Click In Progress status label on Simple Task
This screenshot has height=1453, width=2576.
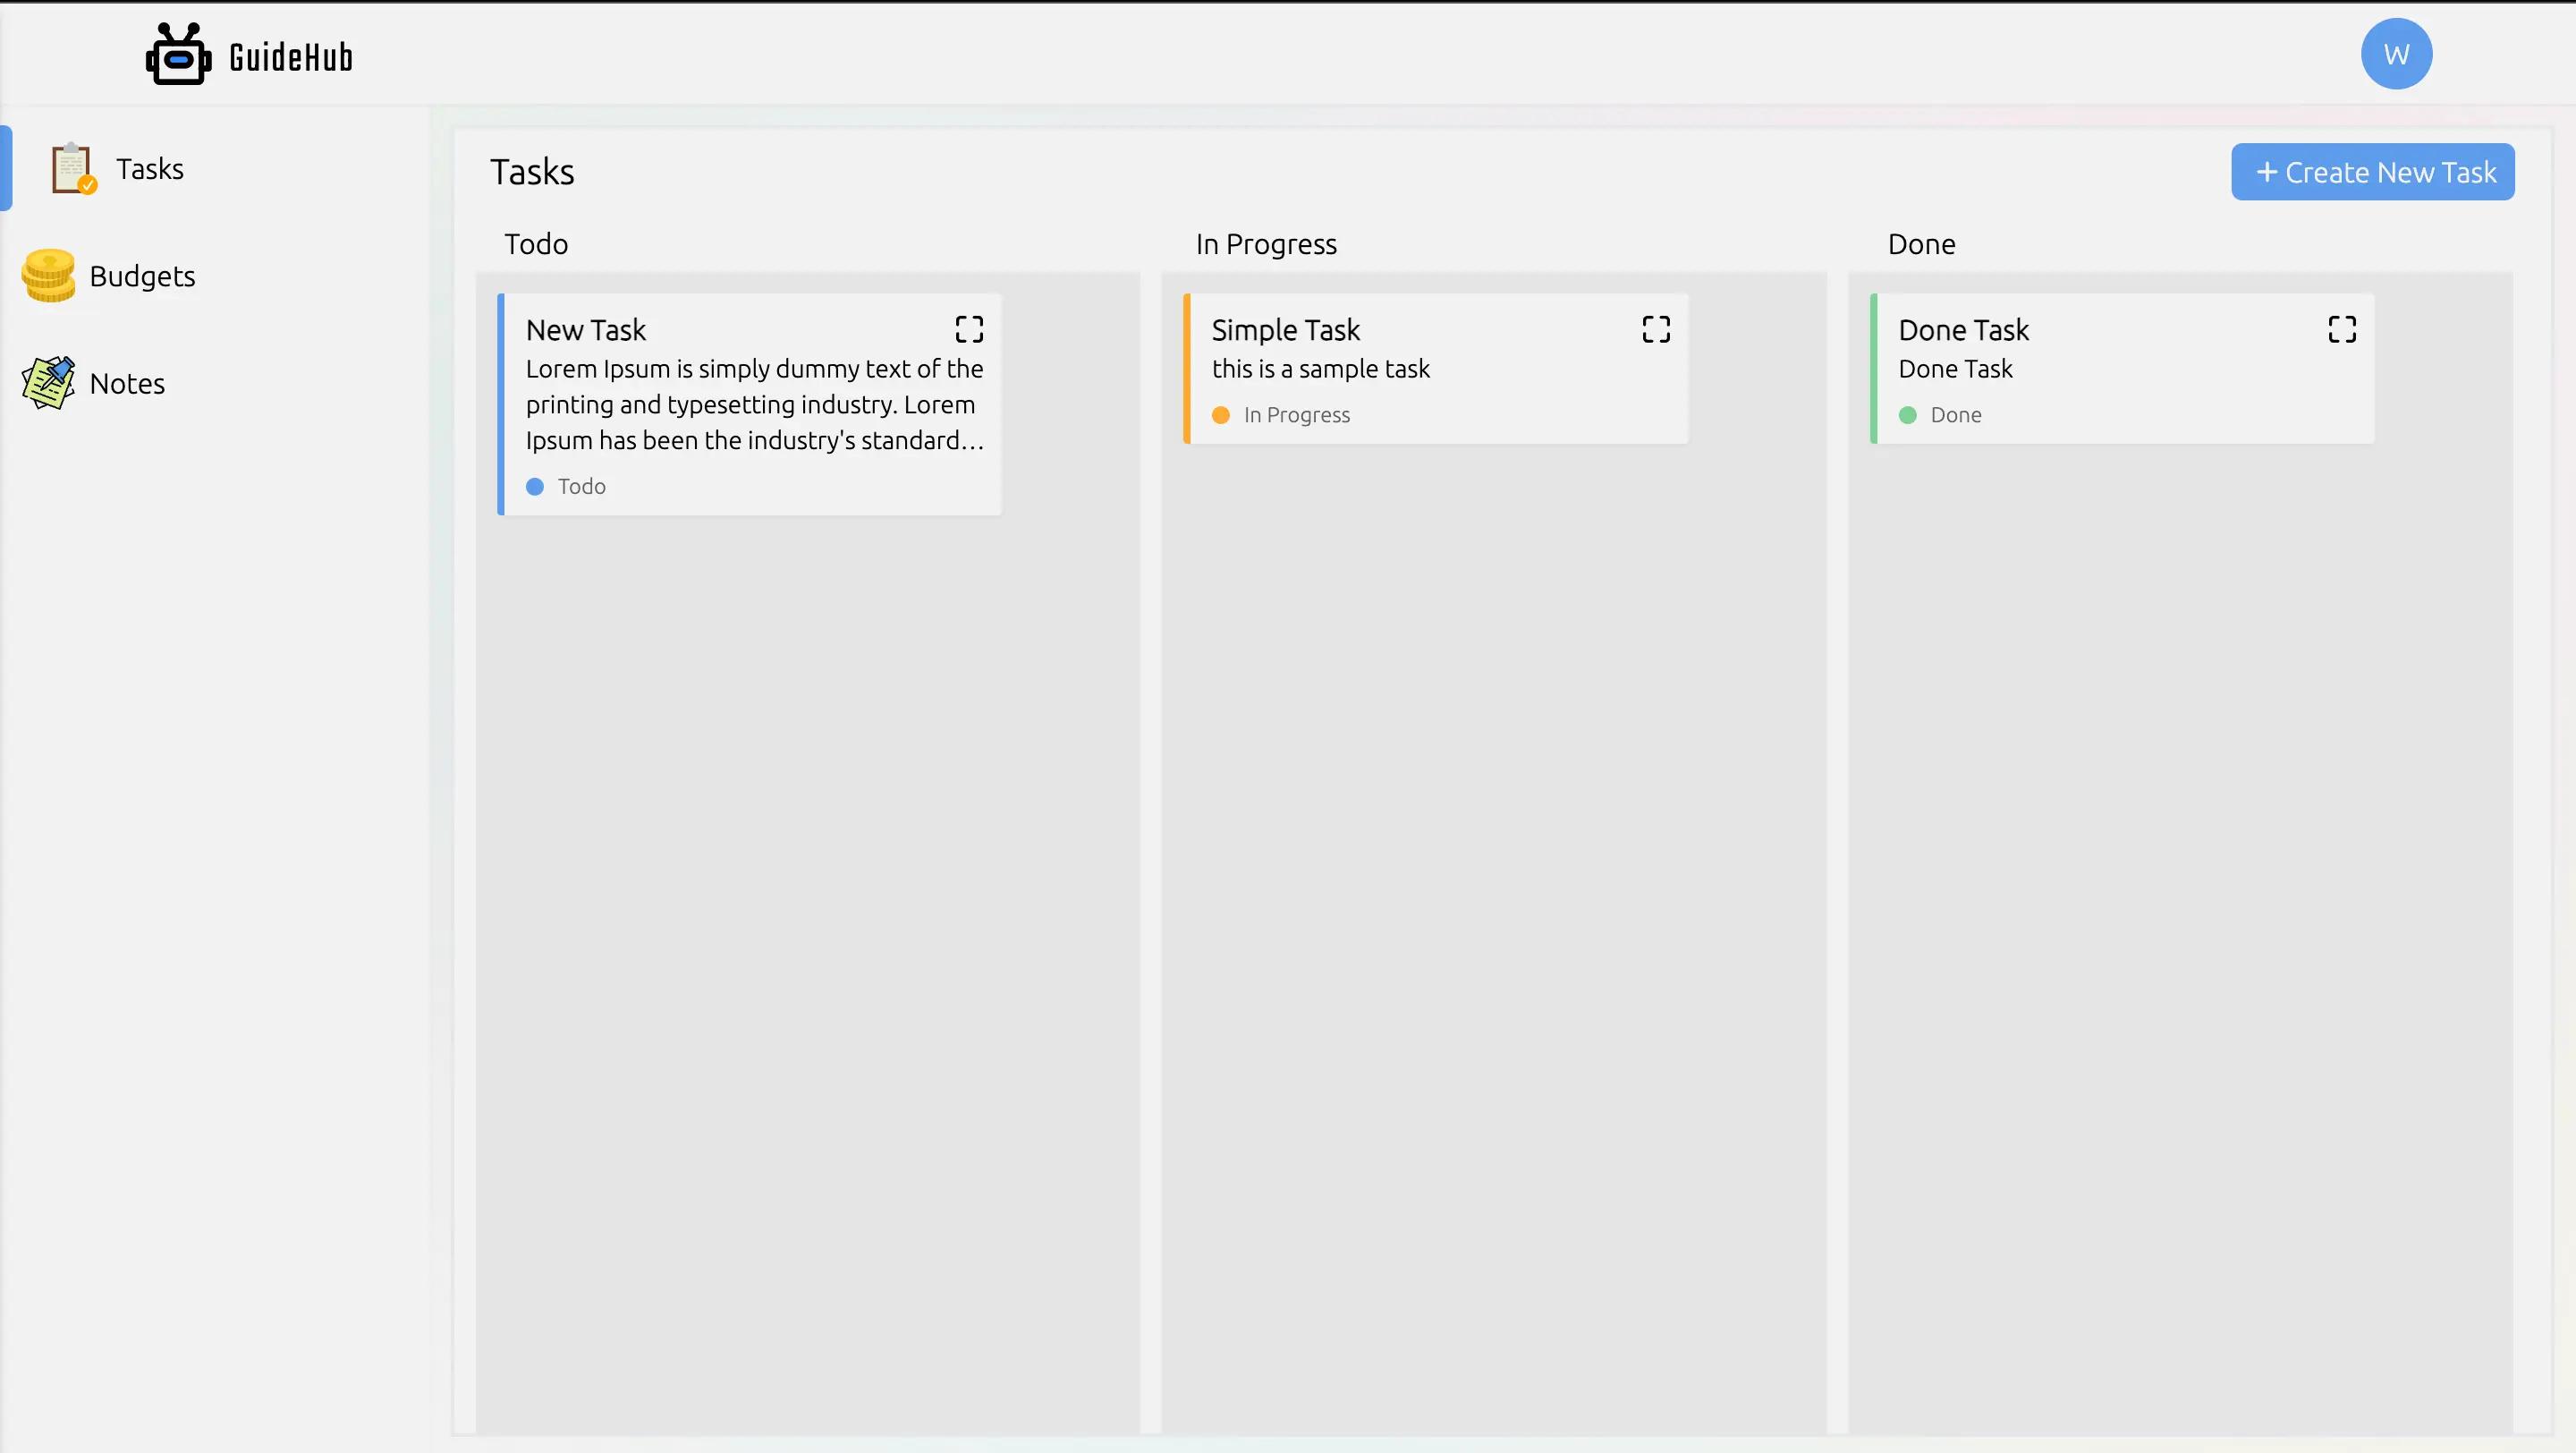(1297, 415)
